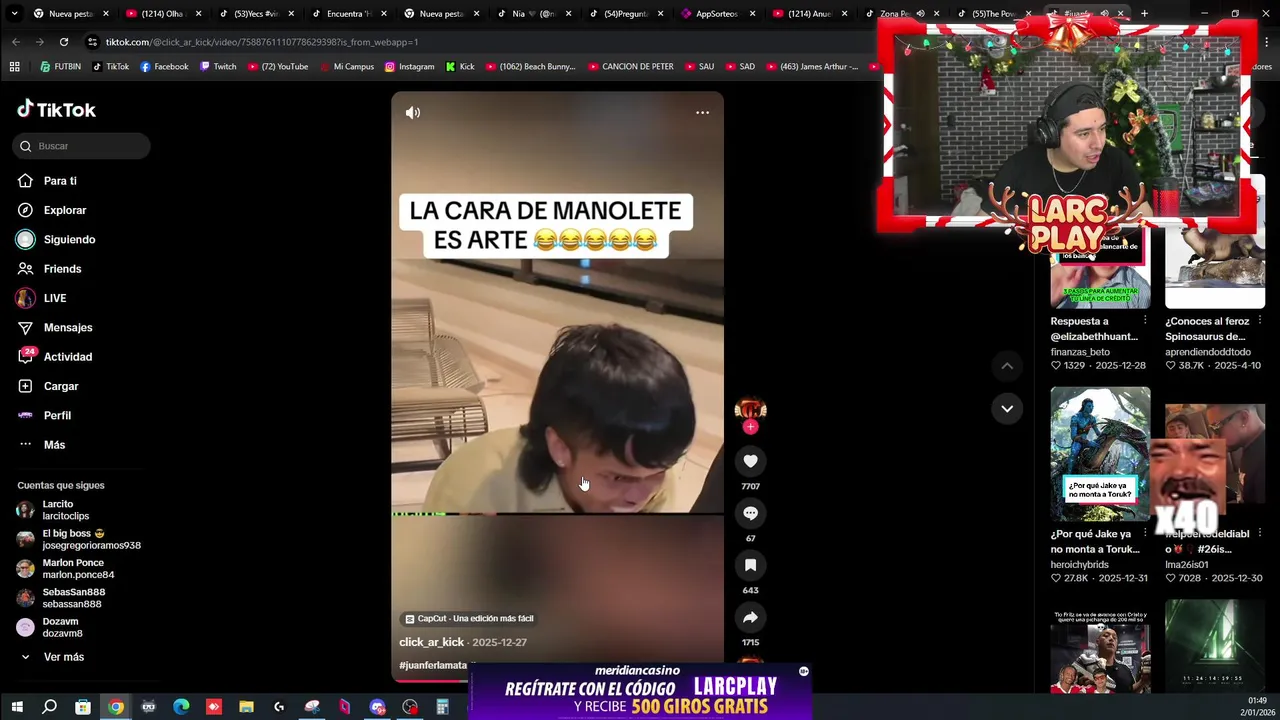The image size is (1280, 720).
Task: Open options for finanzas_beto video
Action: [x=1145, y=320]
